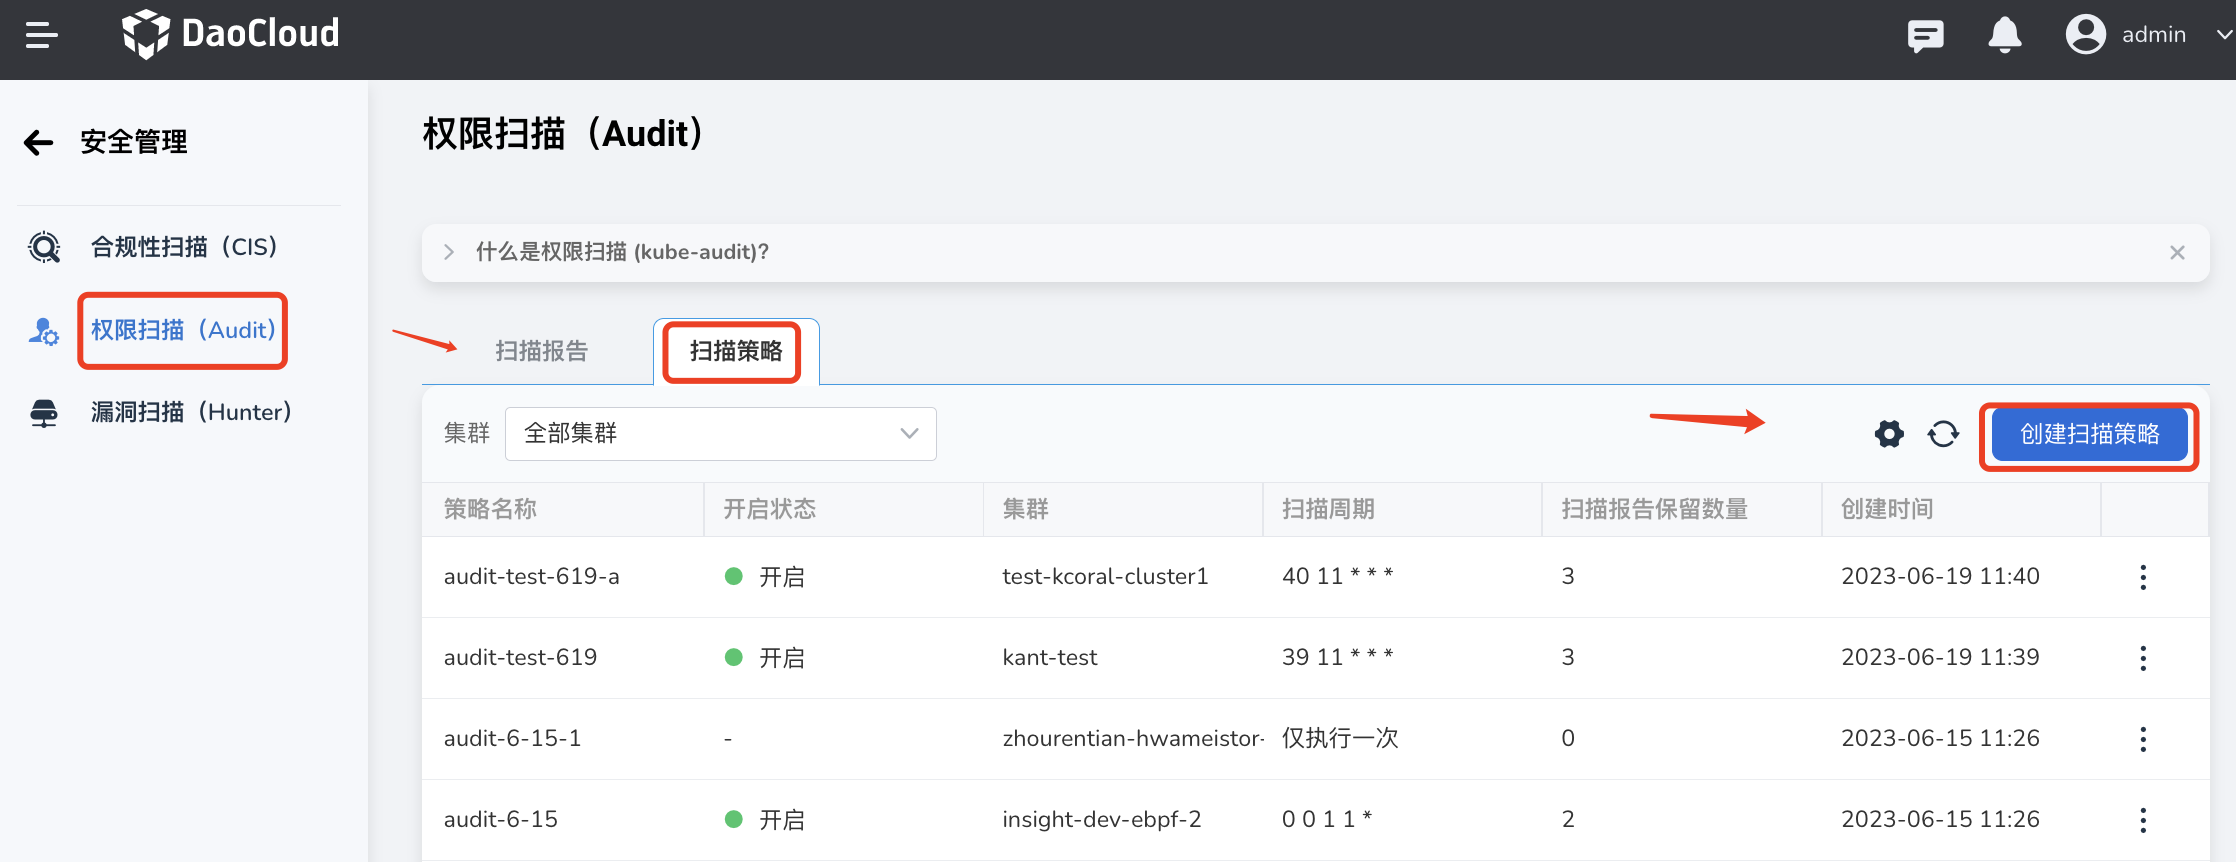
Task: Open the 全部集群 cluster dropdown
Action: pyautogui.click(x=720, y=434)
